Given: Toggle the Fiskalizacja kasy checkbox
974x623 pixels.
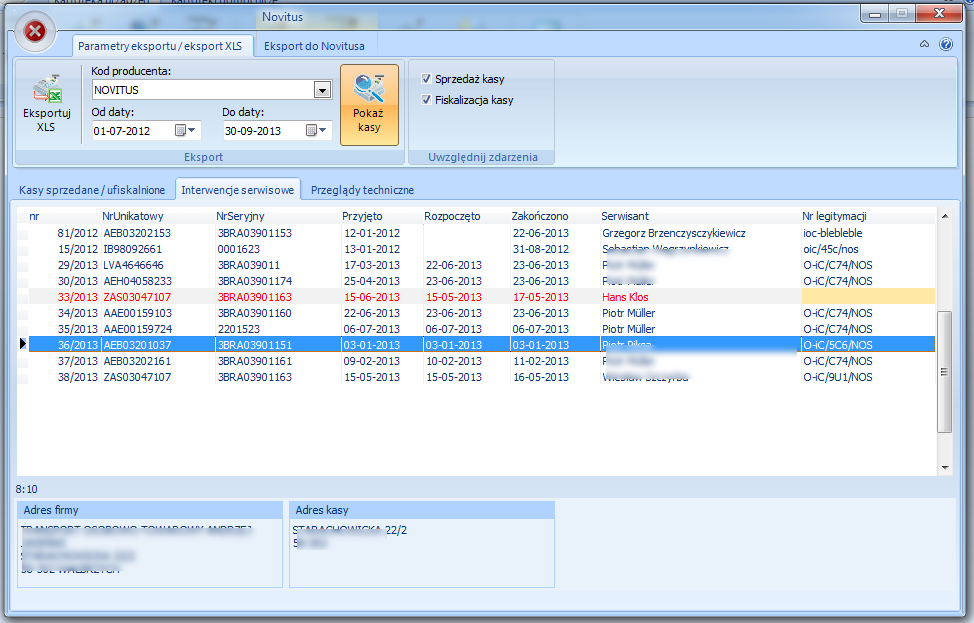Looking at the screenshot, I should point(426,99).
